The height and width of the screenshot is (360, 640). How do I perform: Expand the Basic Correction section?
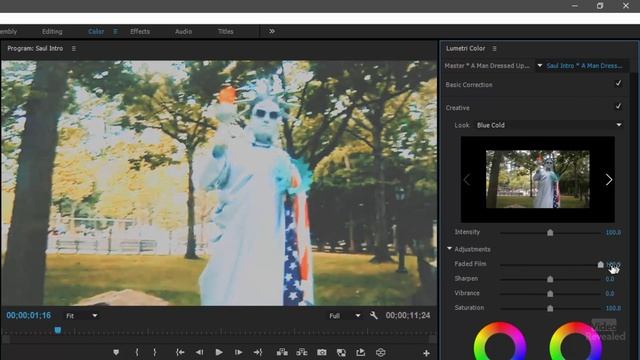(469, 85)
